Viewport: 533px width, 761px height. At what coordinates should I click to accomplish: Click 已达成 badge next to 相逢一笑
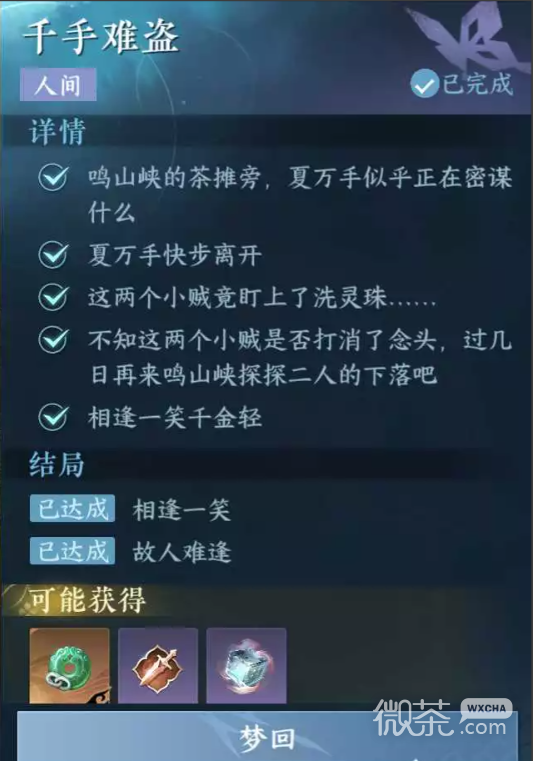point(72,509)
